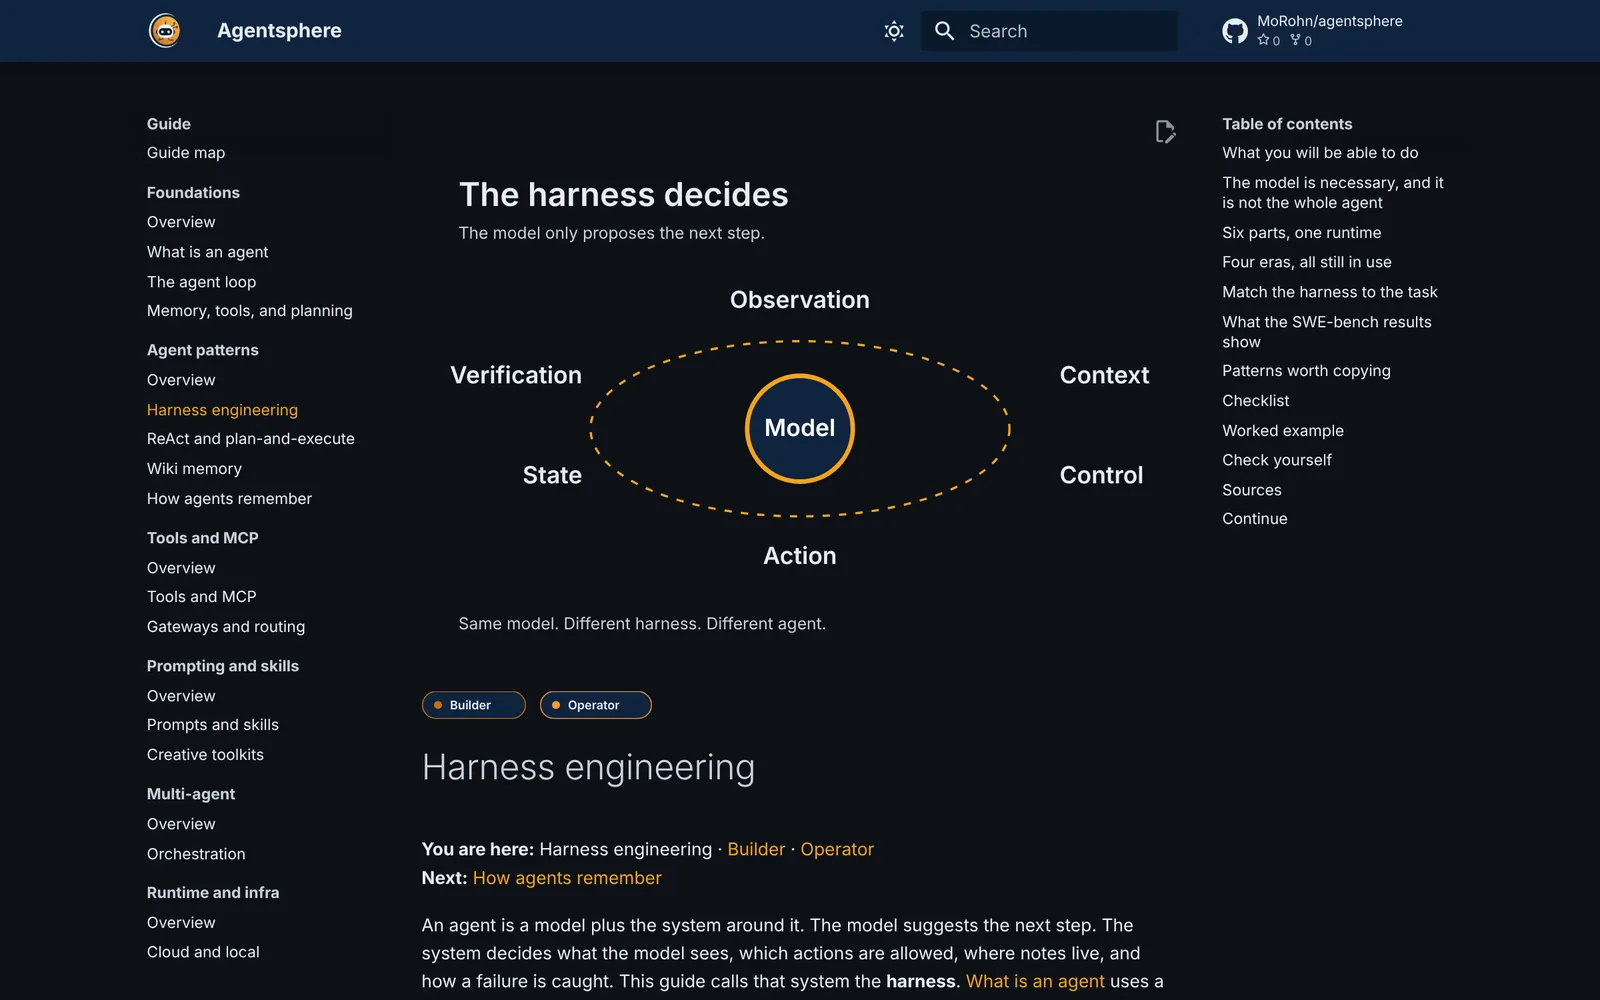
Task: Open the Tools and MCP Overview page
Action: point(181,568)
